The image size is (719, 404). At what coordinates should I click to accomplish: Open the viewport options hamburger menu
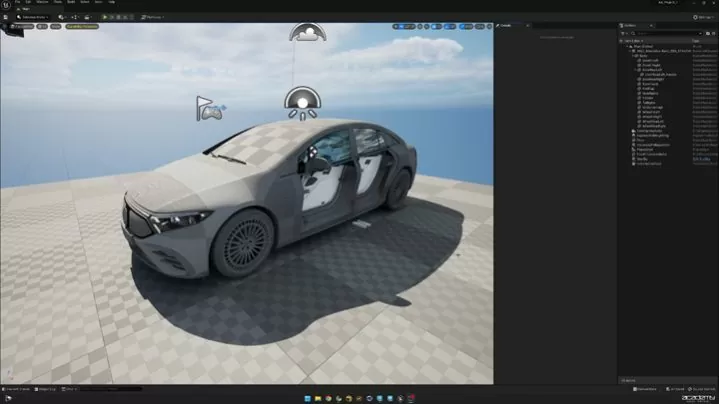pos(4,26)
